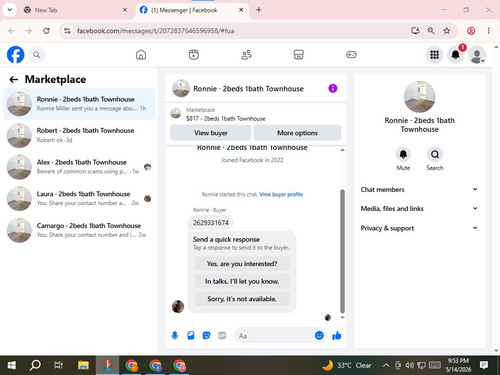The height and width of the screenshot is (375, 500).
Task: Open the Camargo - 2beds 1bath Townhouse conversation
Action: tap(79, 230)
